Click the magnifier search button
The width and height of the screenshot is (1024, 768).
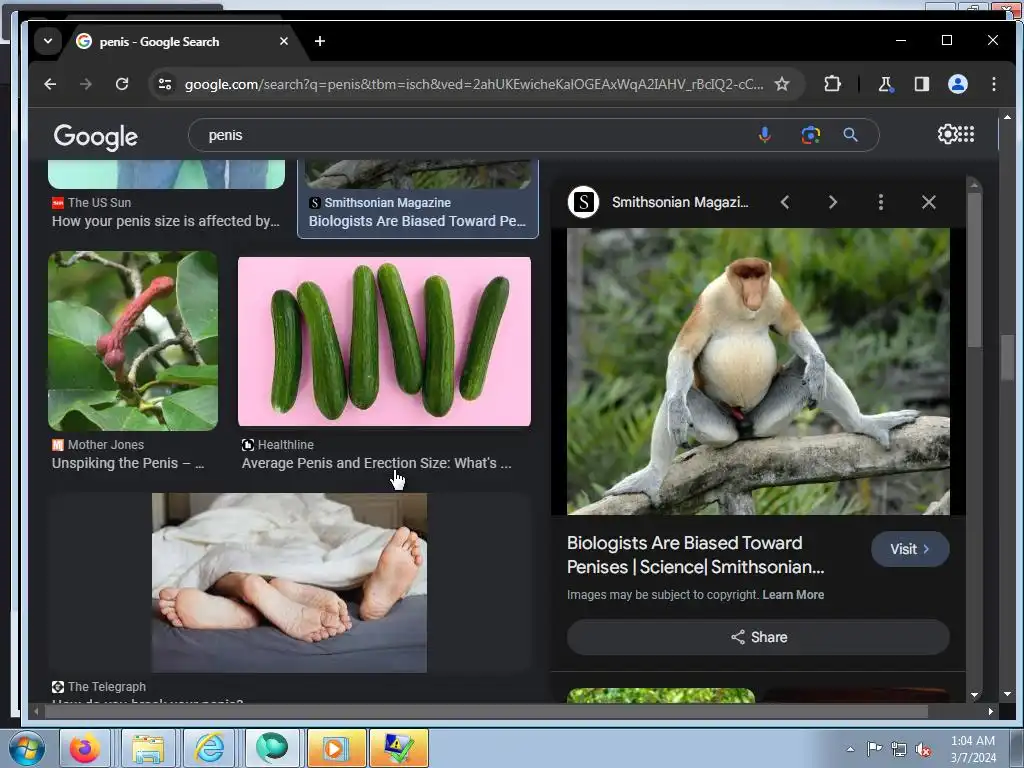pyautogui.click(x=850, y=135)
